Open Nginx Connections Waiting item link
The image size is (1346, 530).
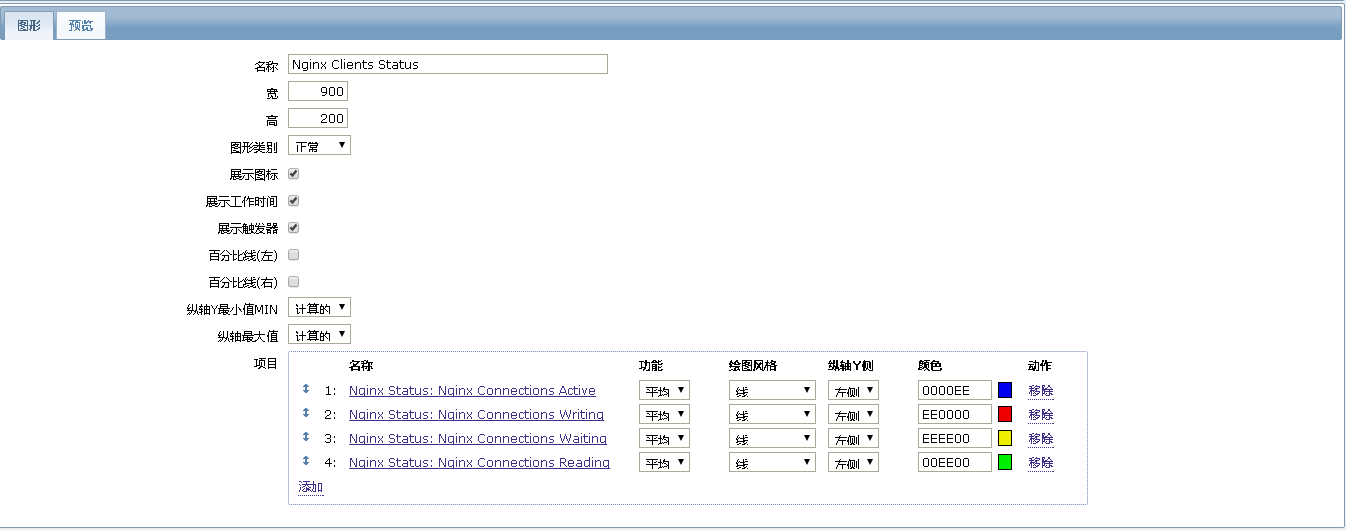pyautogui.click(x=478, y=438)
